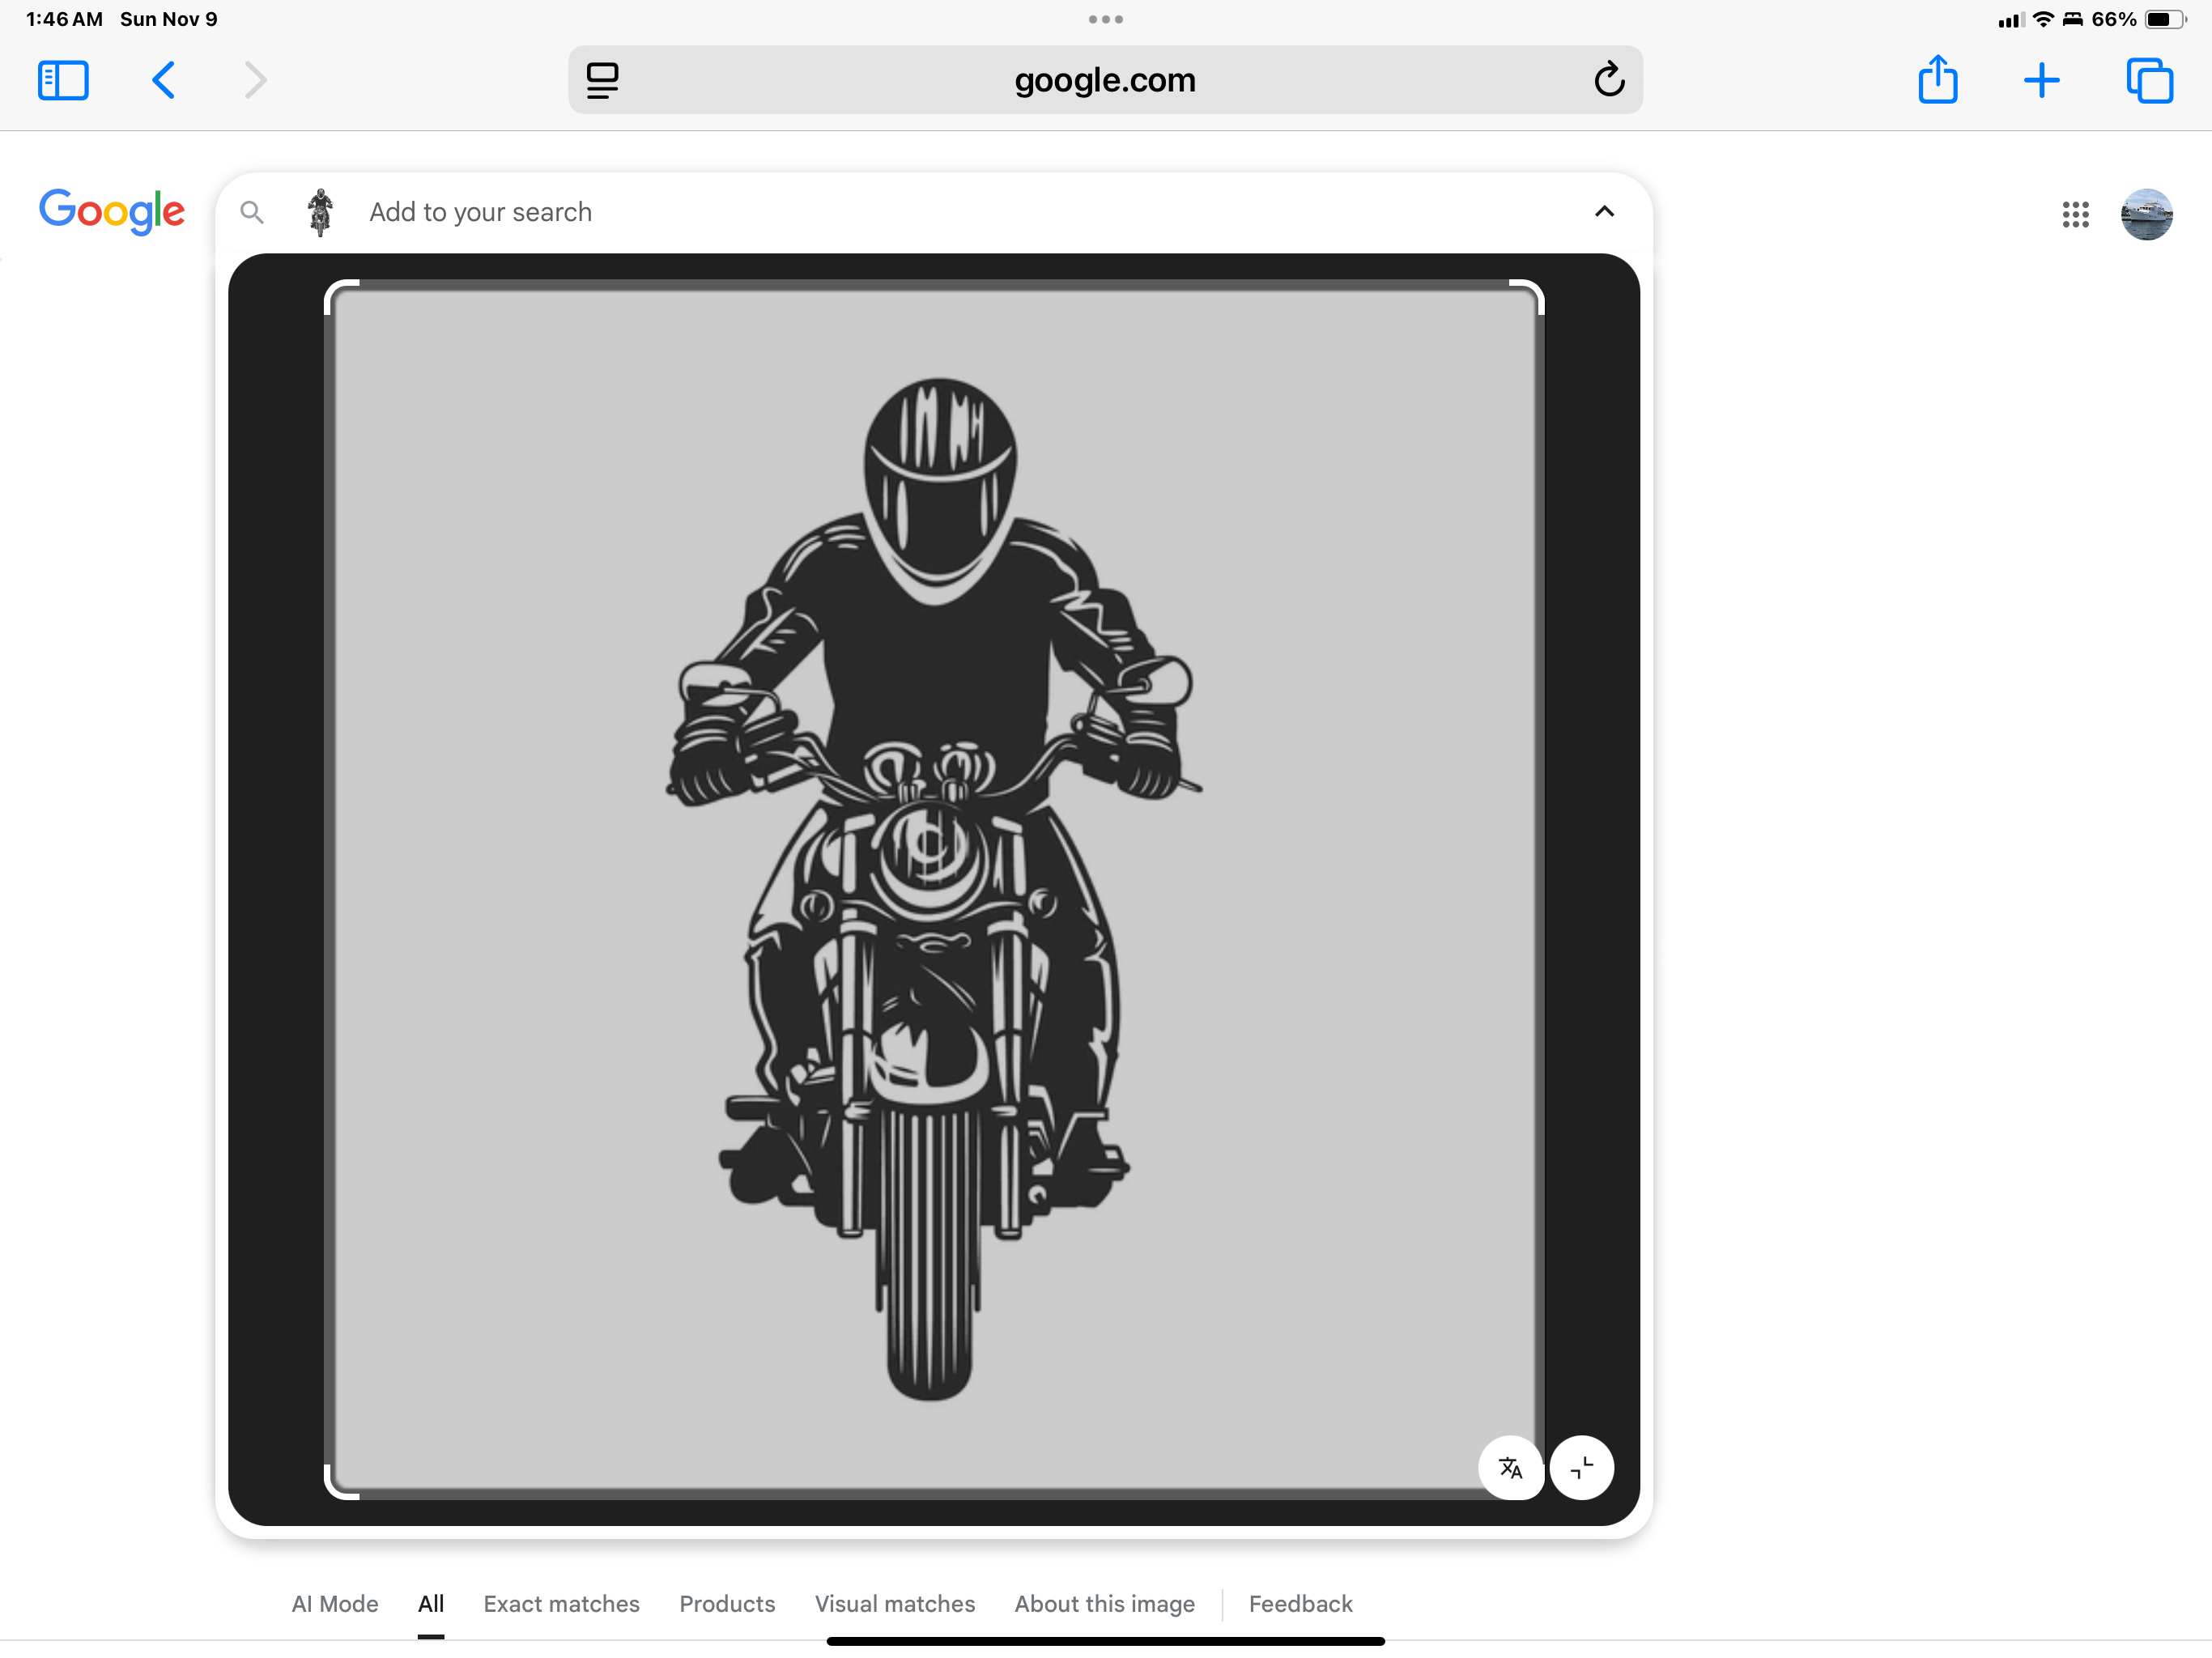Open the Google account profile picture
This screenshot has width=2212, height=1658.
tap(2146, 214)
